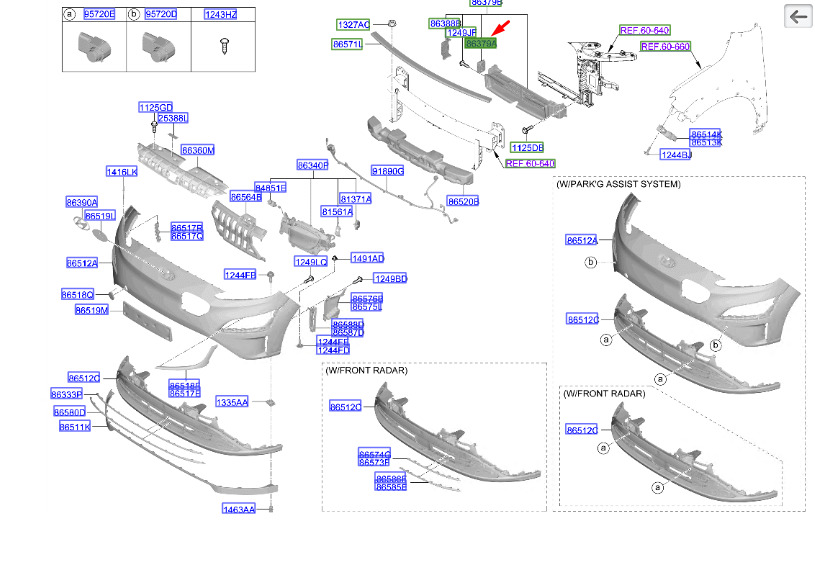The width and height of the screenshot is (815, 571).
Task: Click part label 1327AC
Action: point(353,25)
